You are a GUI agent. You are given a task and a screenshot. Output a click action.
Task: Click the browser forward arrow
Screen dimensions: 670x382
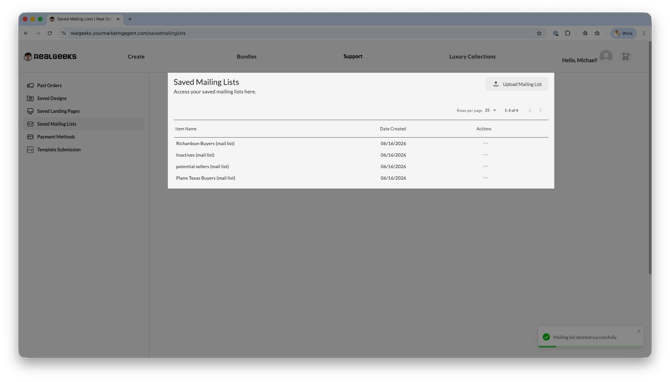38,33
